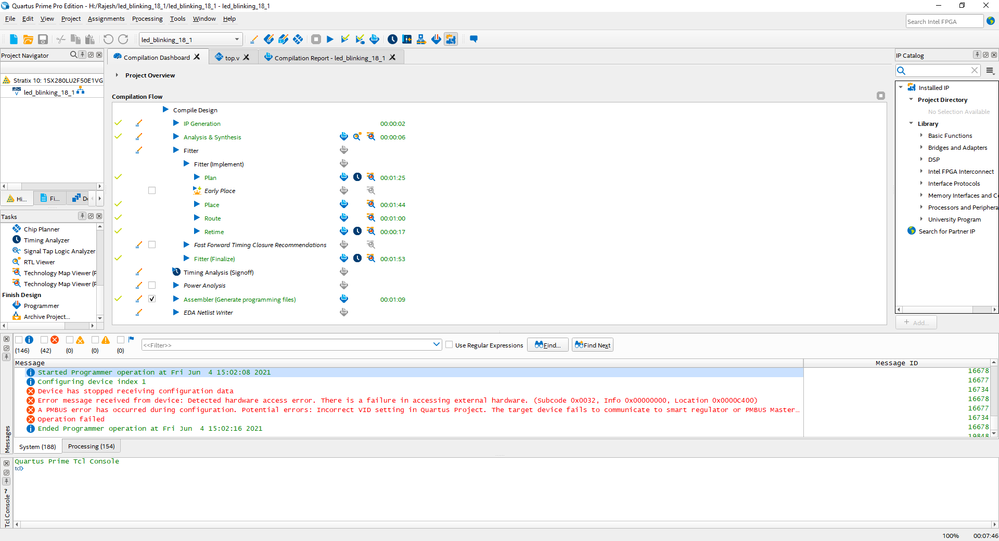
Task: Expand Basic Functions in IP Catalog
Action: (921, 135)
